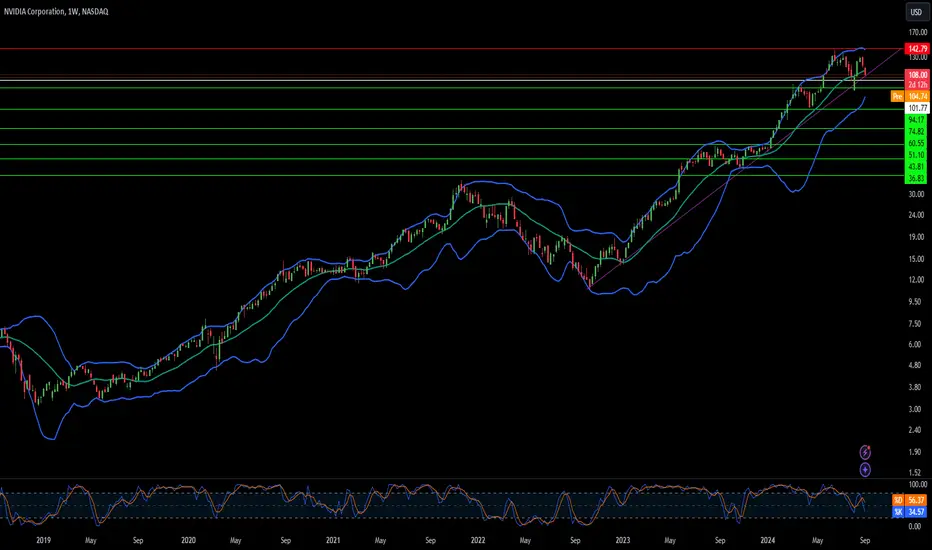Image resolution: width=932 pixels, height=550 pixels.
Task: Click the 2019 marker on time axis
Action: click(x=43, y=540)
